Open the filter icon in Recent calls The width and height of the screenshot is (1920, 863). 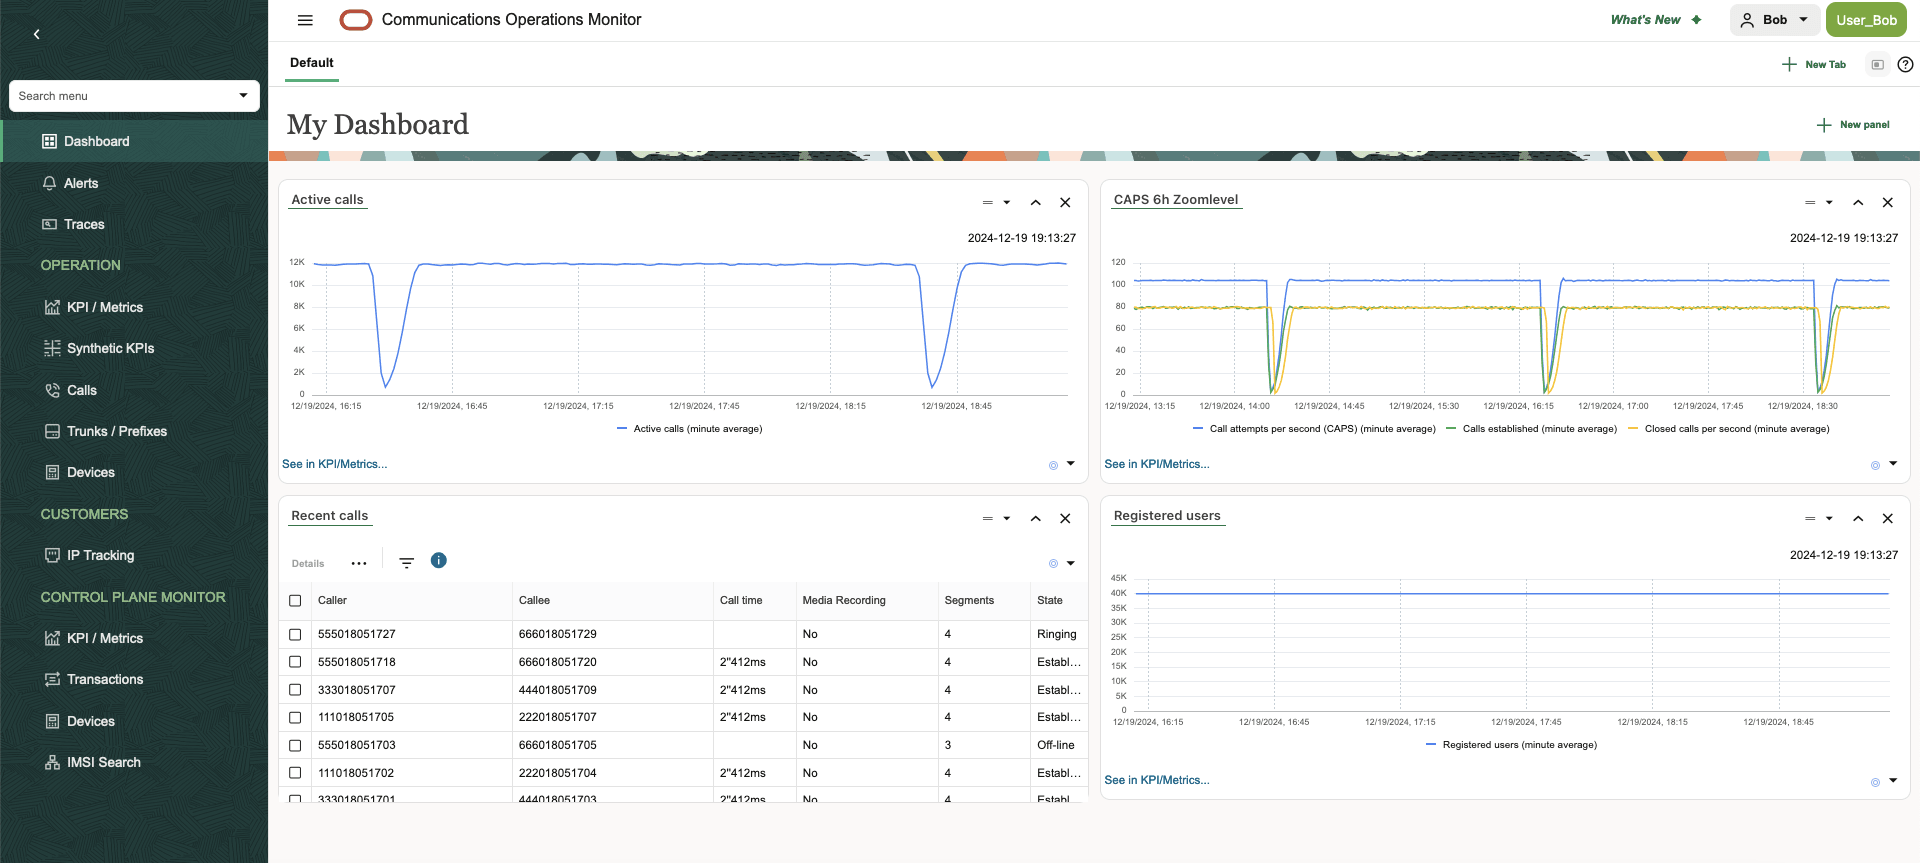406,563
